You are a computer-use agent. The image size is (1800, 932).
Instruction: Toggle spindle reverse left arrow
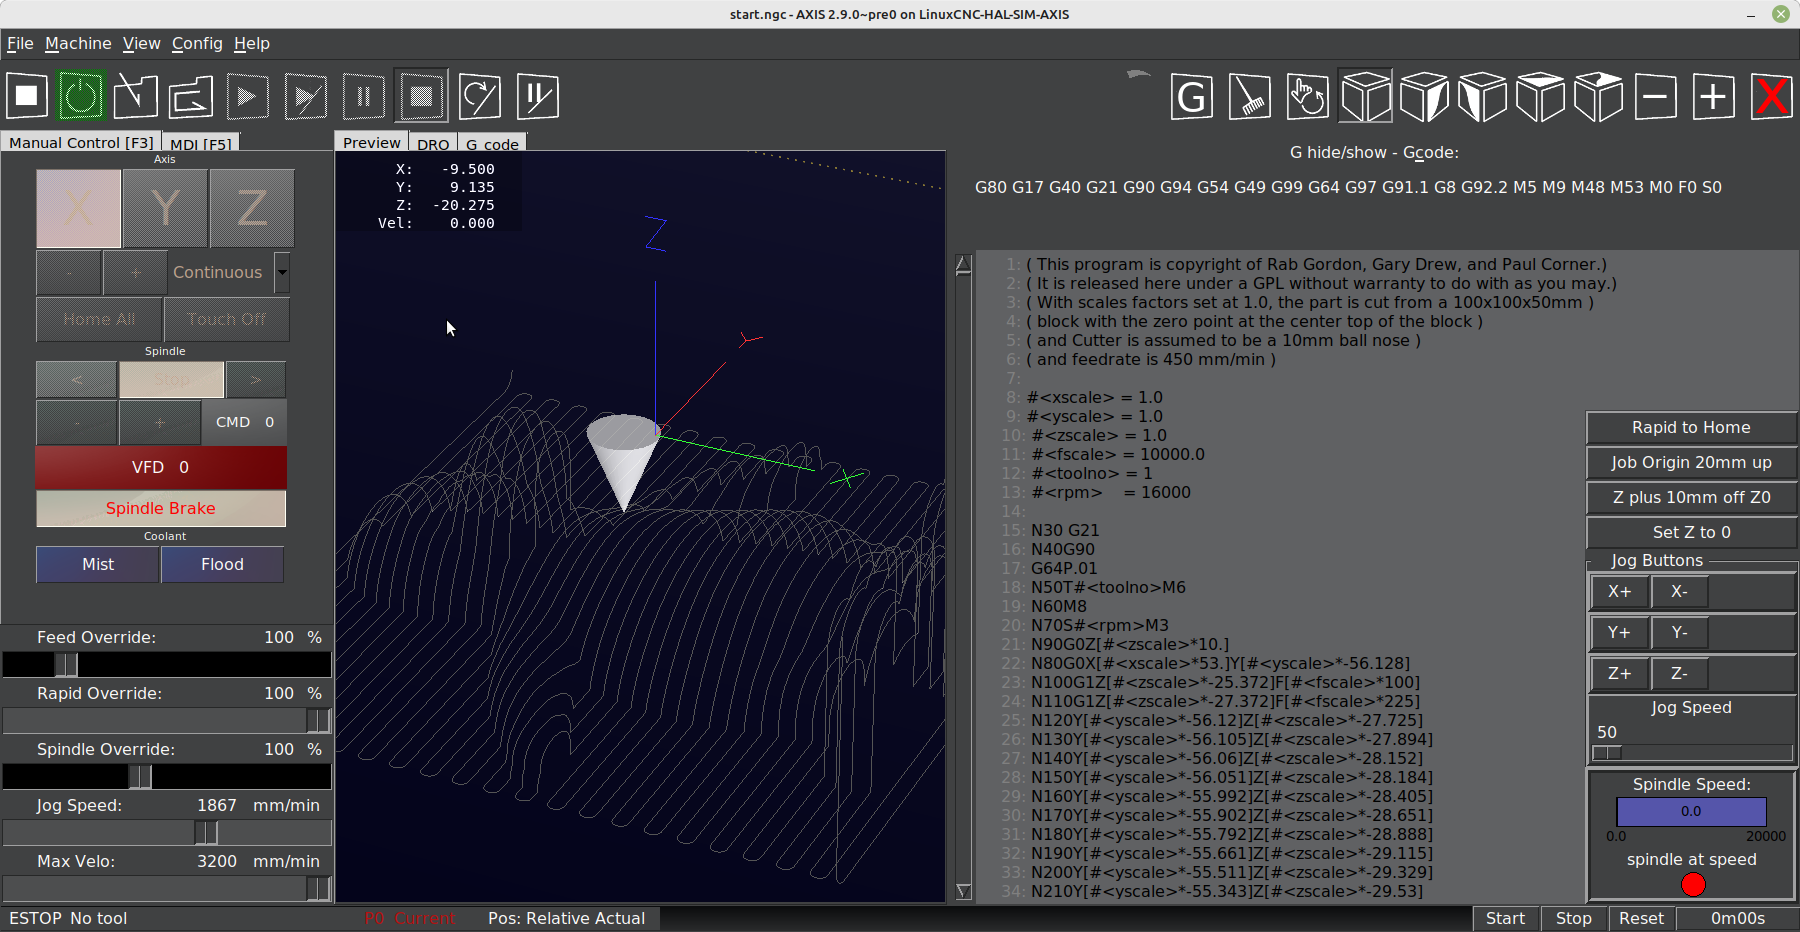tap(77, 380)
